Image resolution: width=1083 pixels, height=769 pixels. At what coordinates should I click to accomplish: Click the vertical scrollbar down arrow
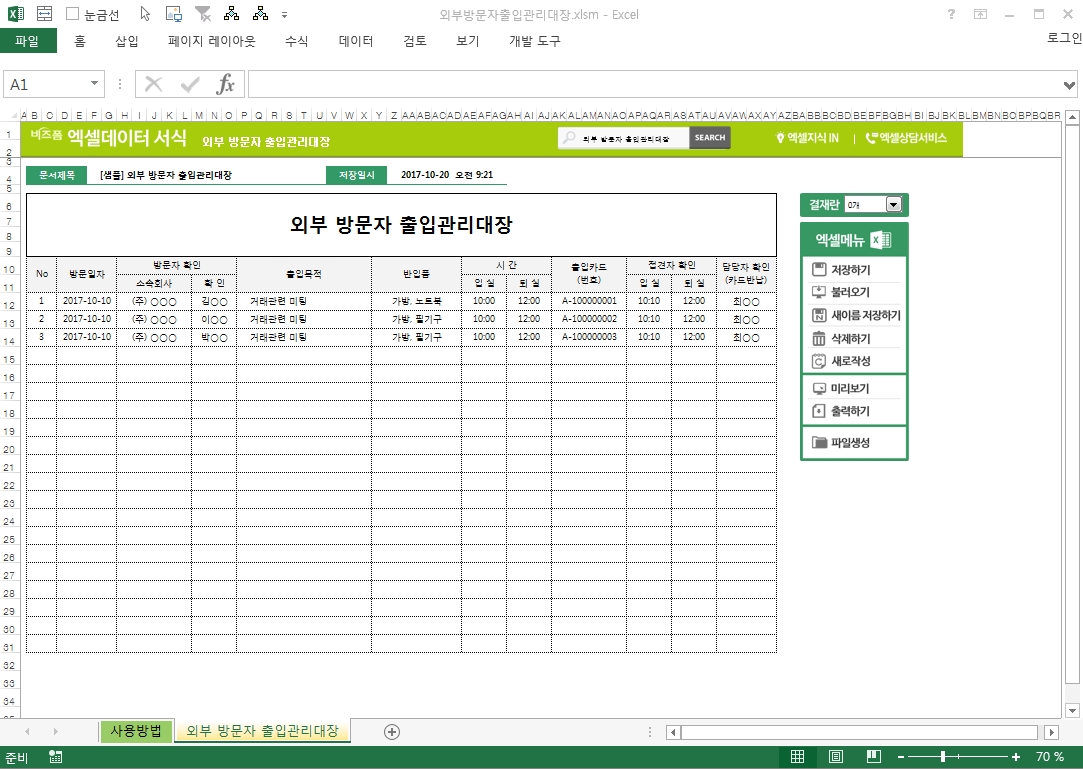coord(1072,710)
